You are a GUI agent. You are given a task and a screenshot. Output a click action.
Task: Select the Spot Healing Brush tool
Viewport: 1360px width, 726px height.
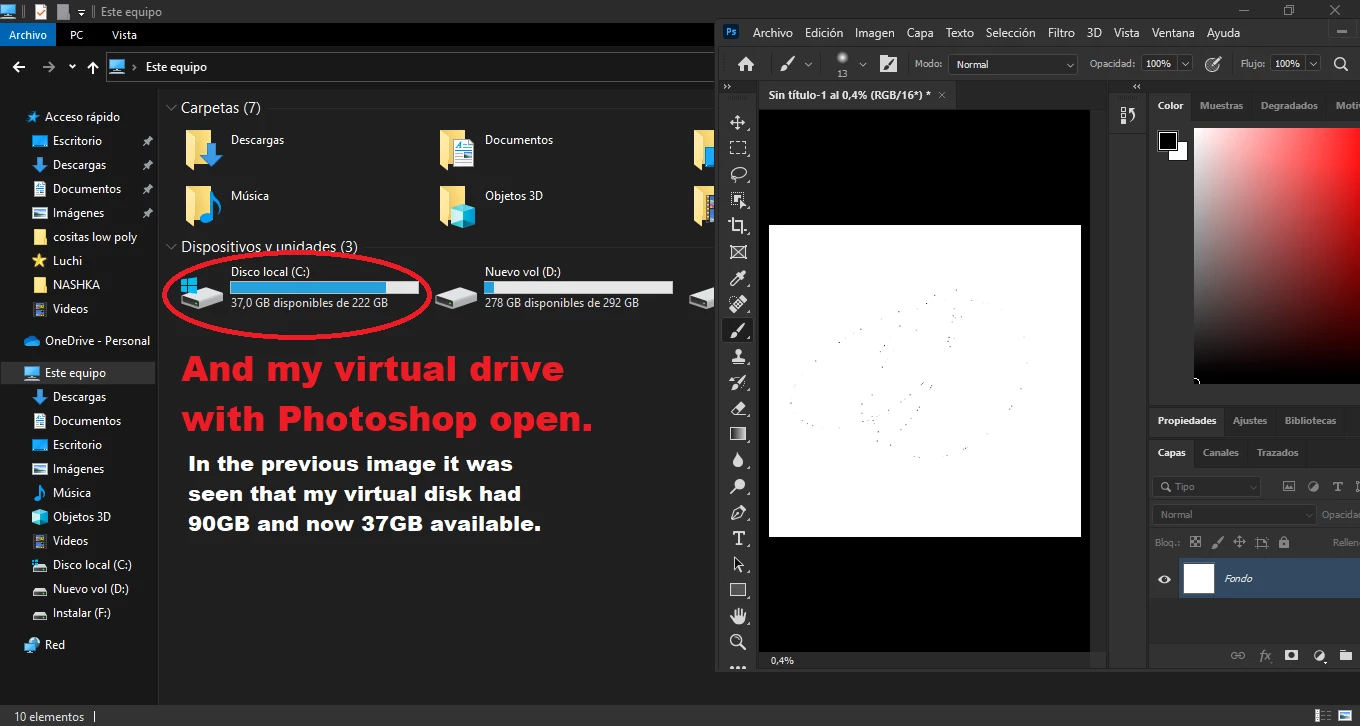tap(738, 304)
